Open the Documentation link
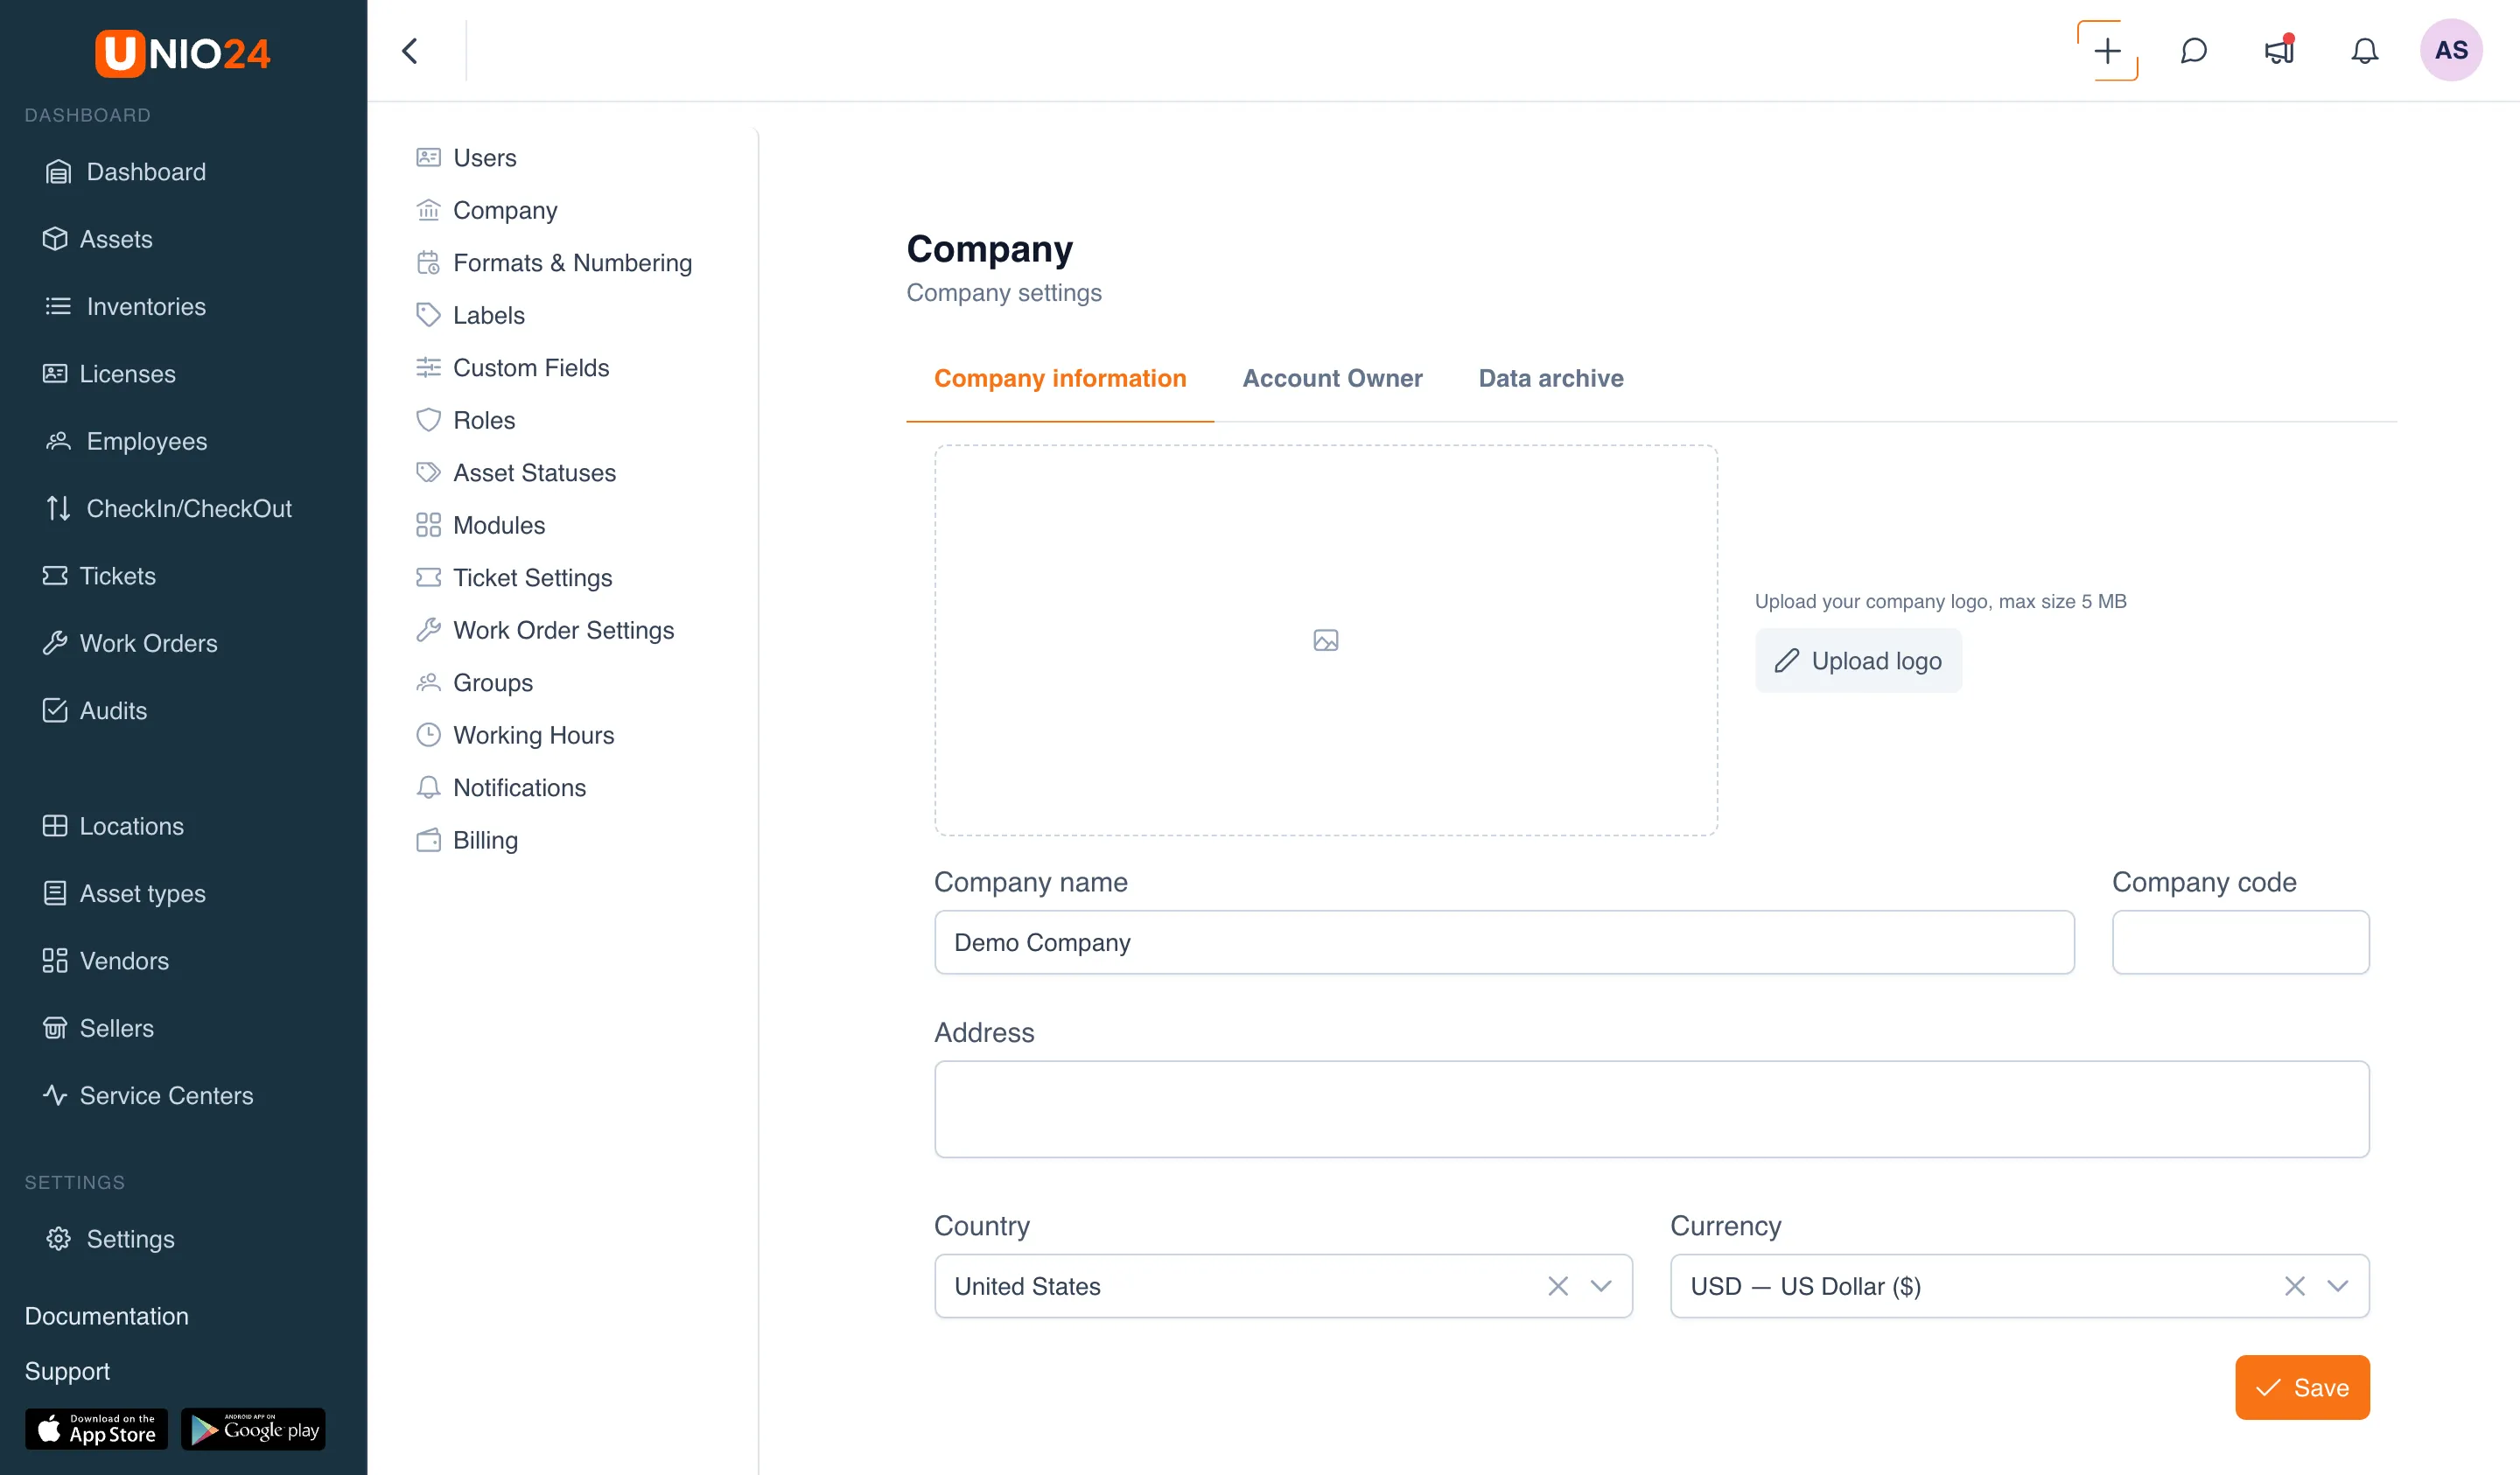The image size is (2520, 1475). tap(106, 1316)
